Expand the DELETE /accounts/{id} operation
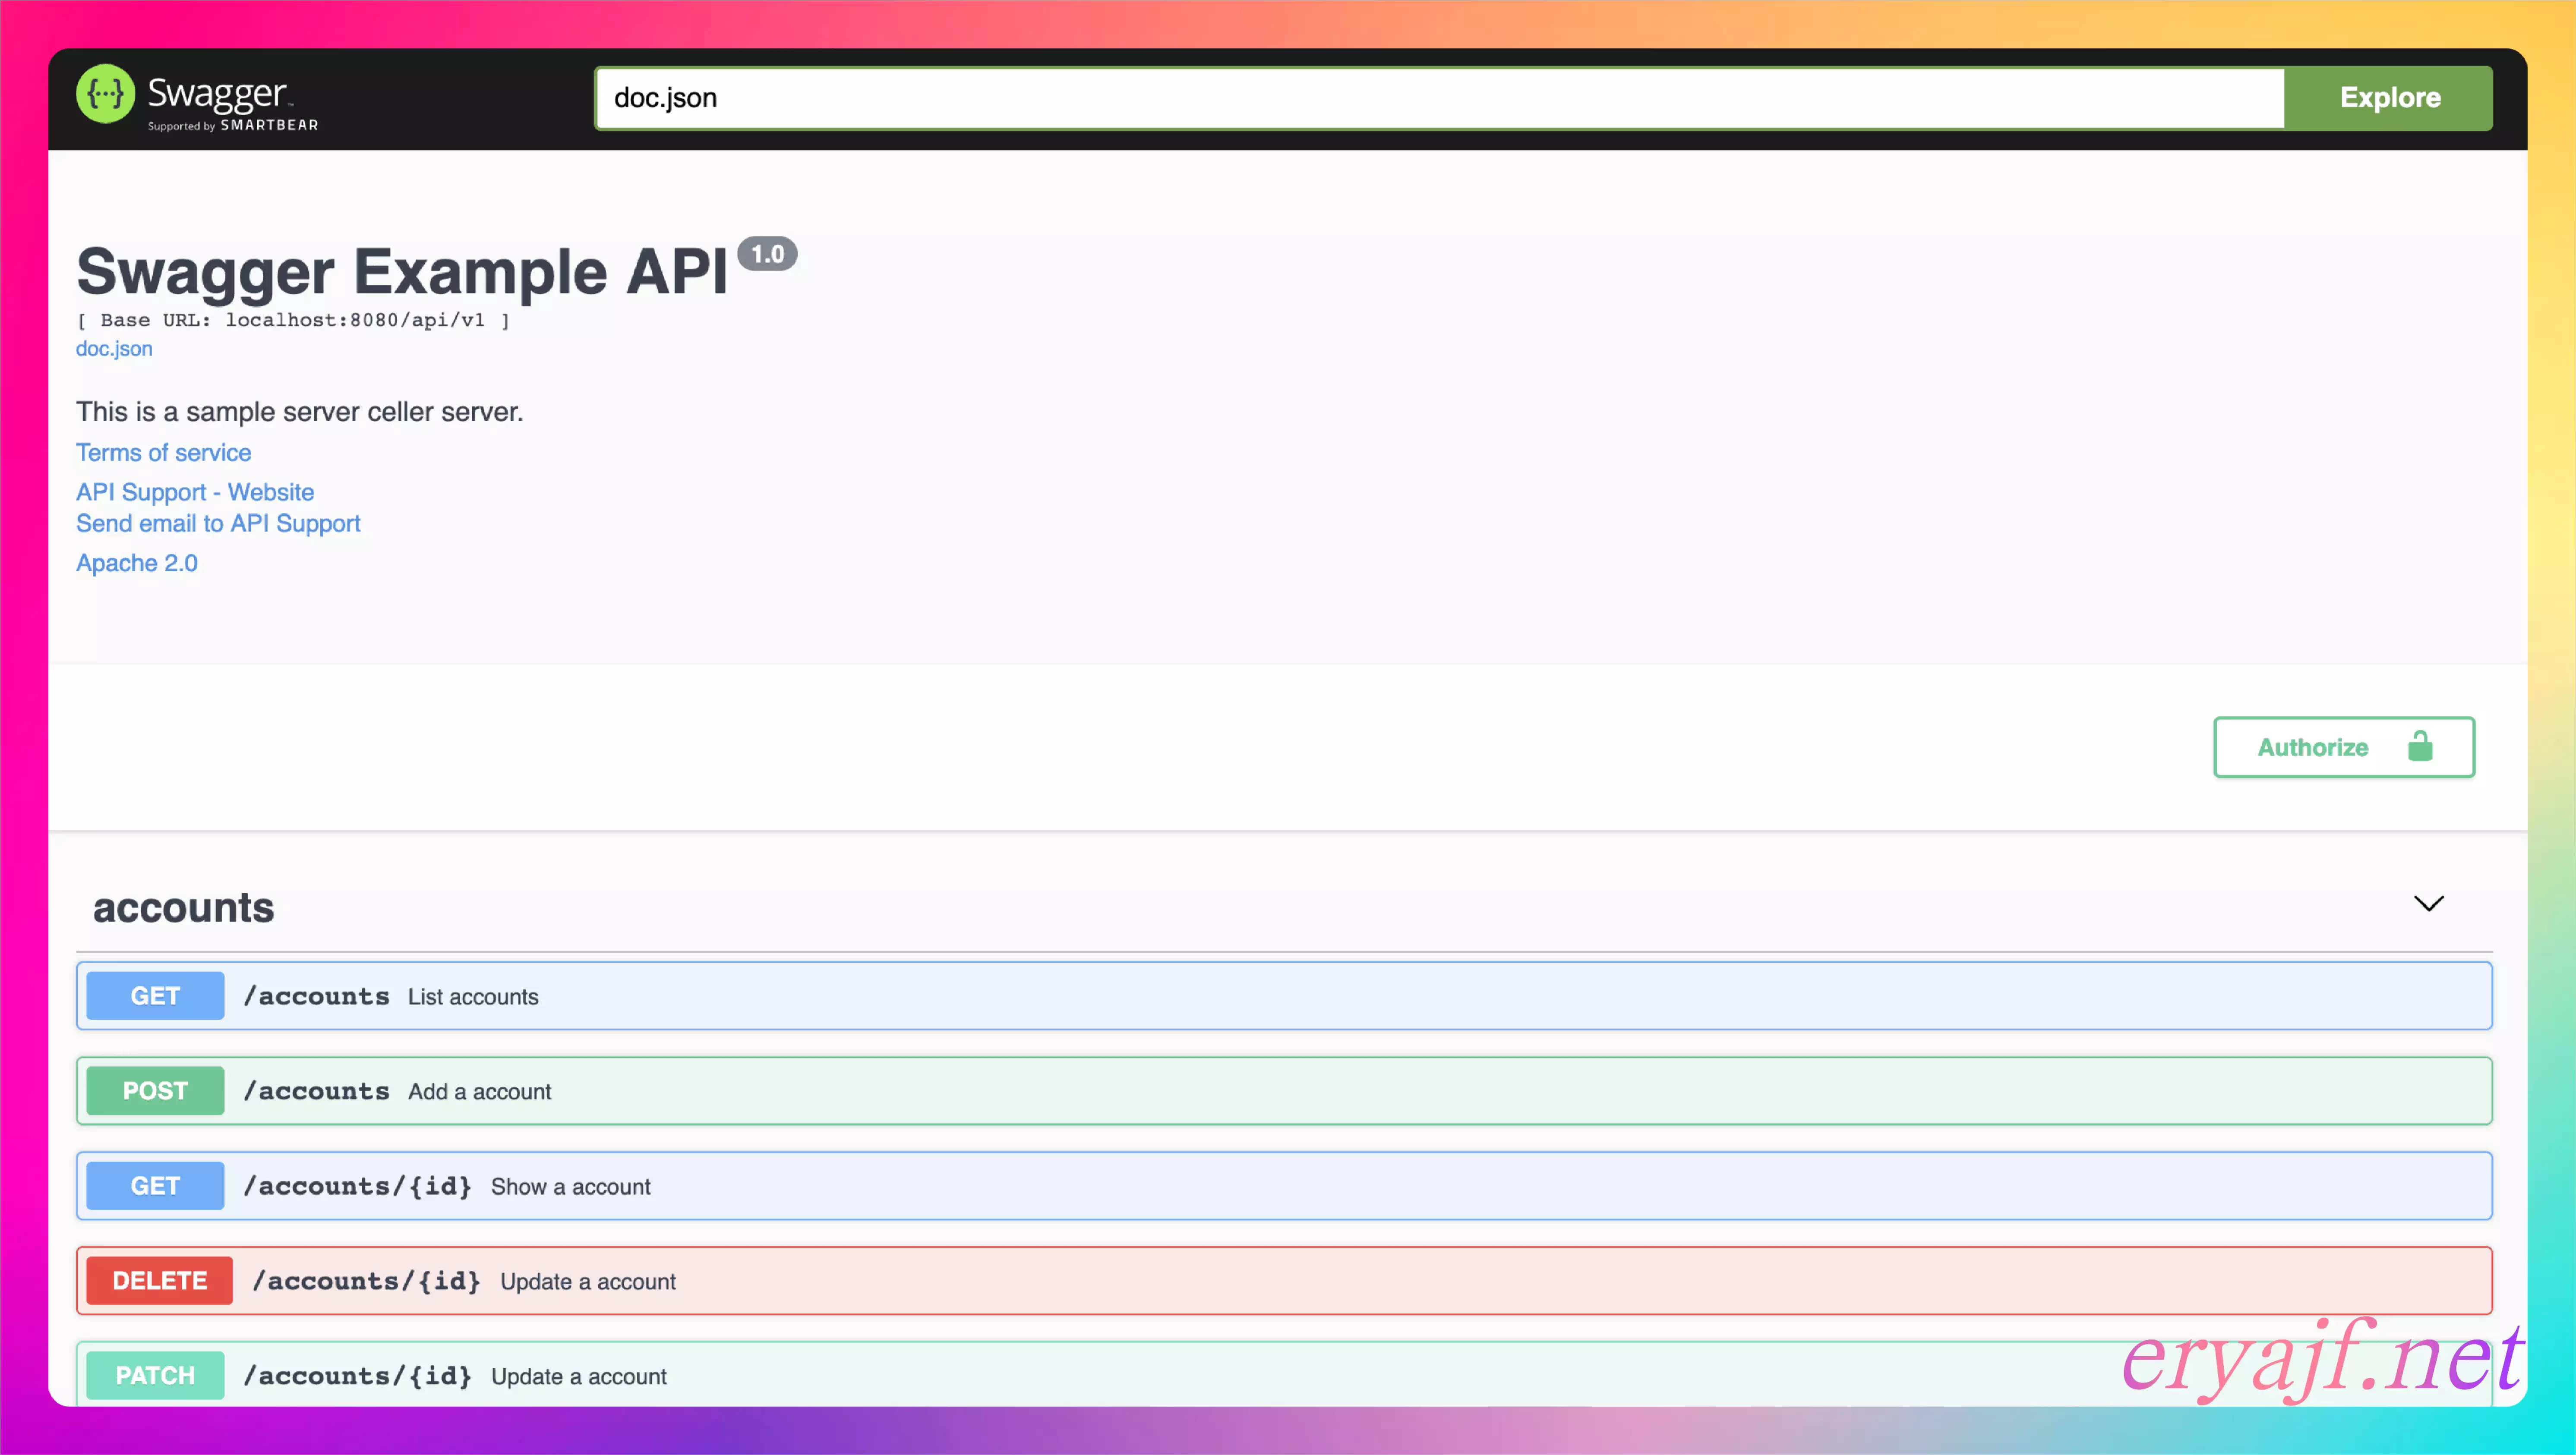The width and height of the screenshot is (2576, 1455). [x=1284, y=1281]
